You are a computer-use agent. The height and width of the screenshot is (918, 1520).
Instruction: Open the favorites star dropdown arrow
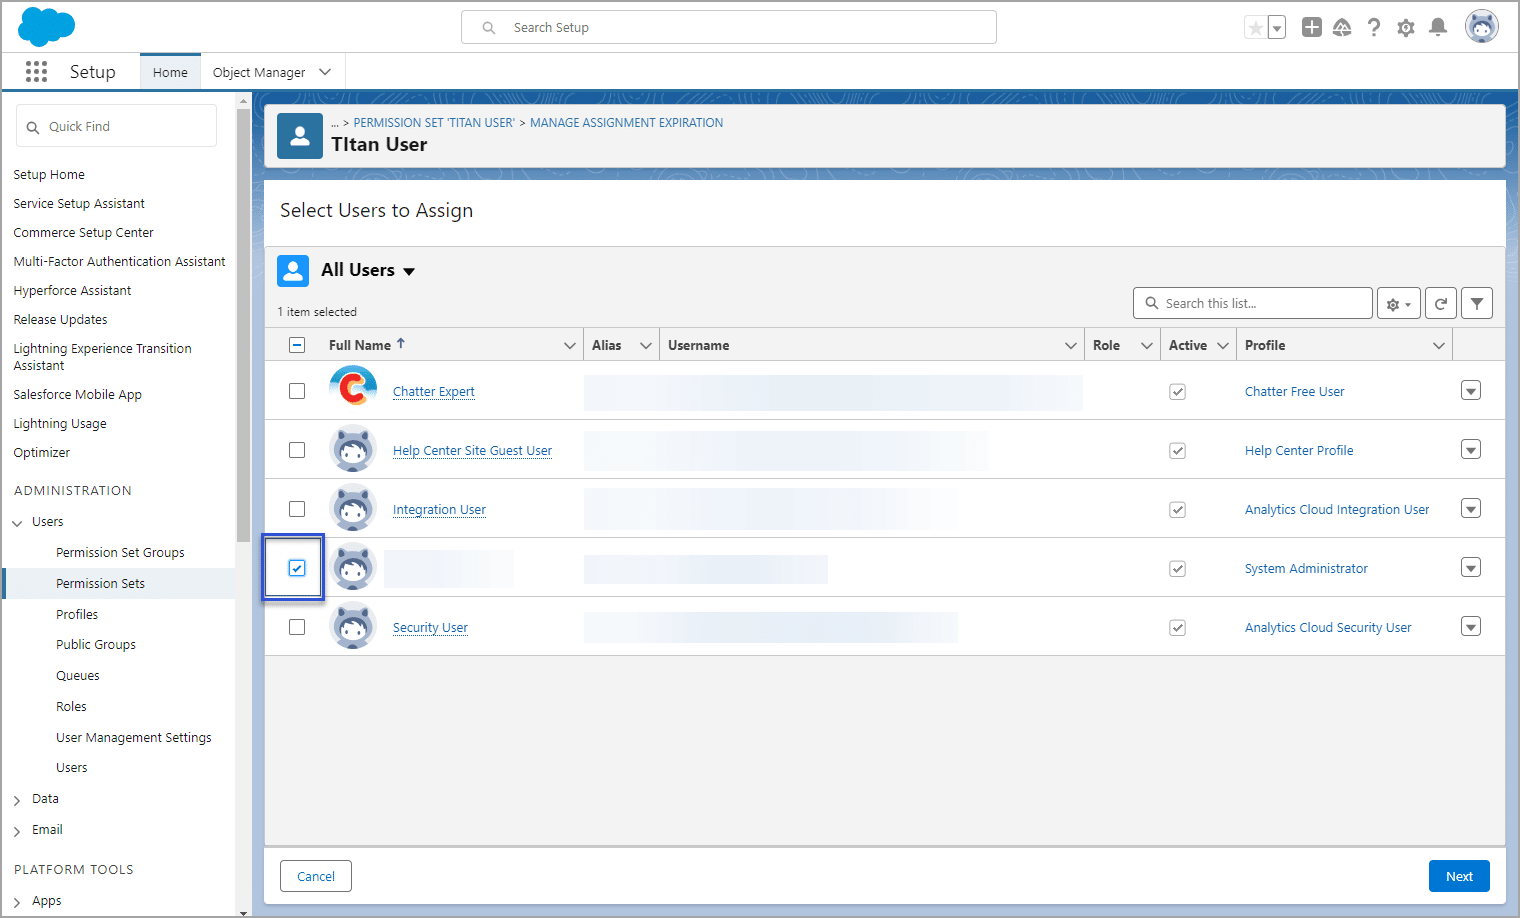(x=1277, y=27)
